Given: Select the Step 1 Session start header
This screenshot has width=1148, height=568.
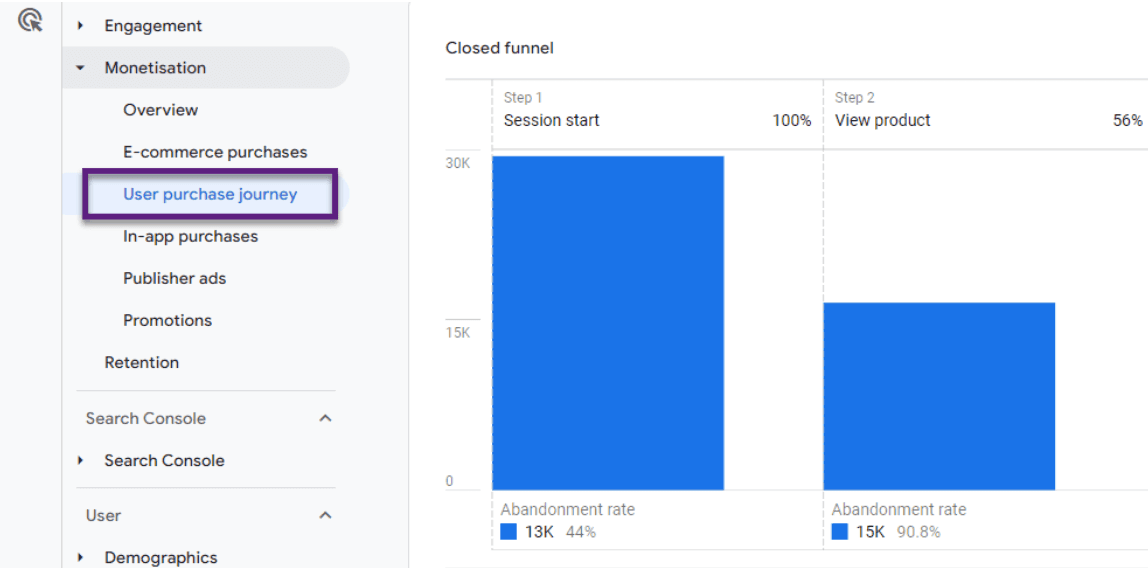Looking at the screenshot, I should tap(657, 112).
